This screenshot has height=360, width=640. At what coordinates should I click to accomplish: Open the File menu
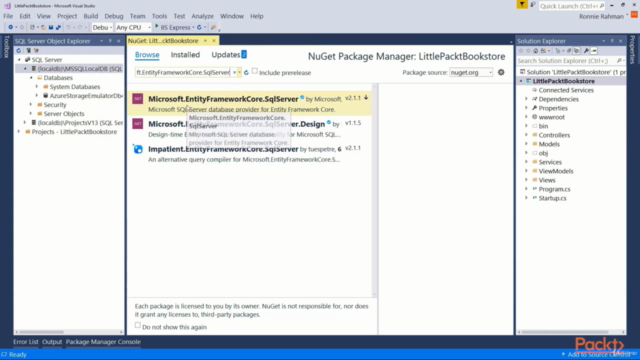(x=8, y=16)
